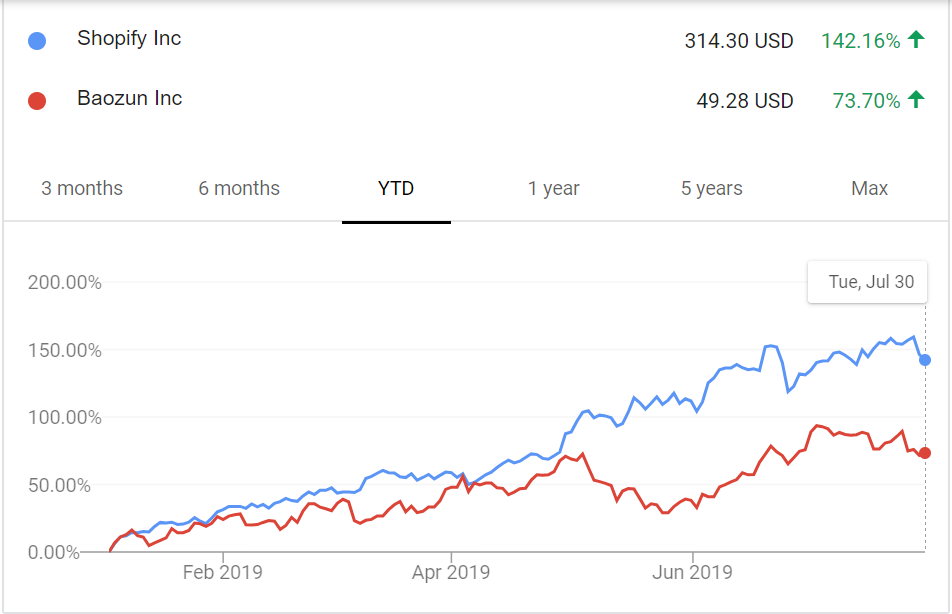
Task: Select the YTD tab
Action: pos(396,188)
